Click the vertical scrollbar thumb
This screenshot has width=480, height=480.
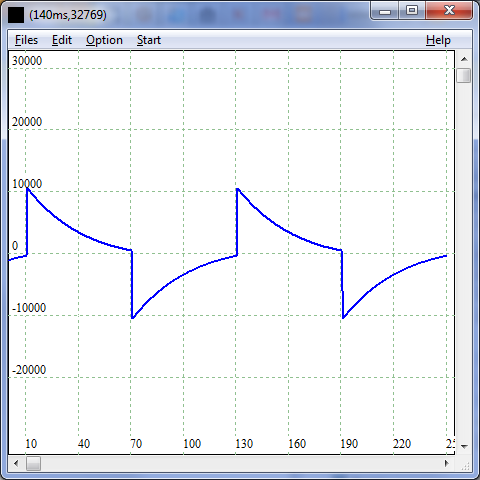[464, 75]
